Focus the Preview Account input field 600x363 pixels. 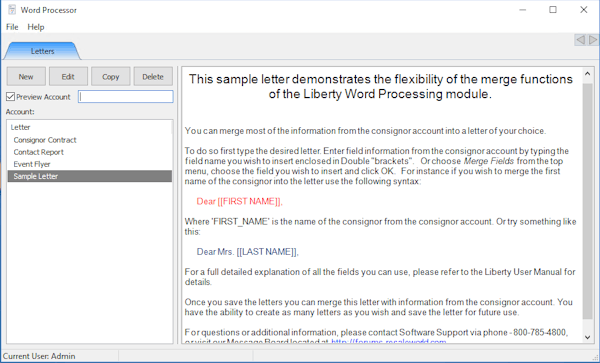point(126,96)
